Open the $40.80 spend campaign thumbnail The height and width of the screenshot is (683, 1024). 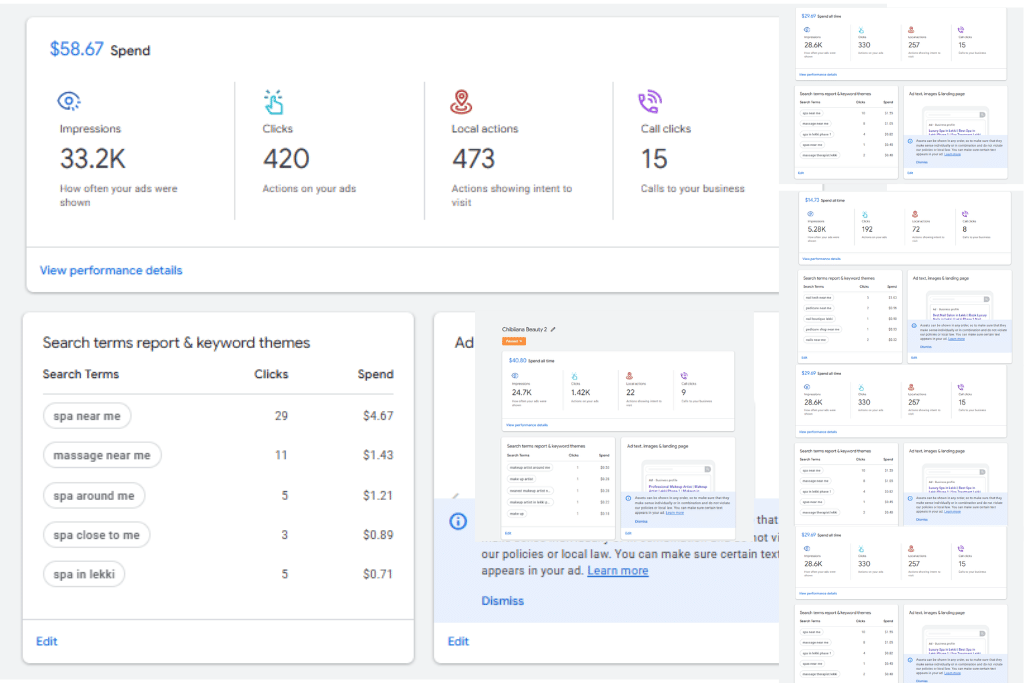tap(618, 390)
